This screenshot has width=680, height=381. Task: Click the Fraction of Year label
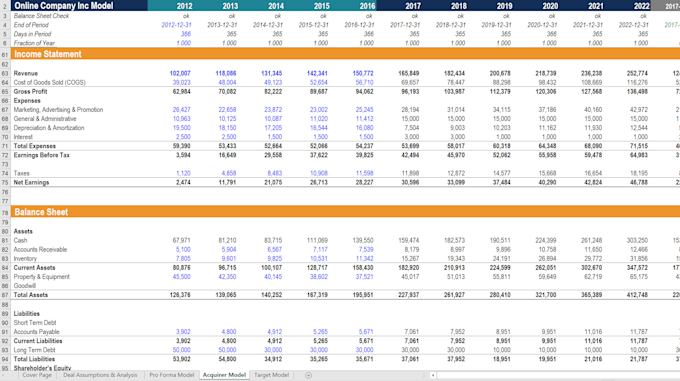tap(34, 43)
